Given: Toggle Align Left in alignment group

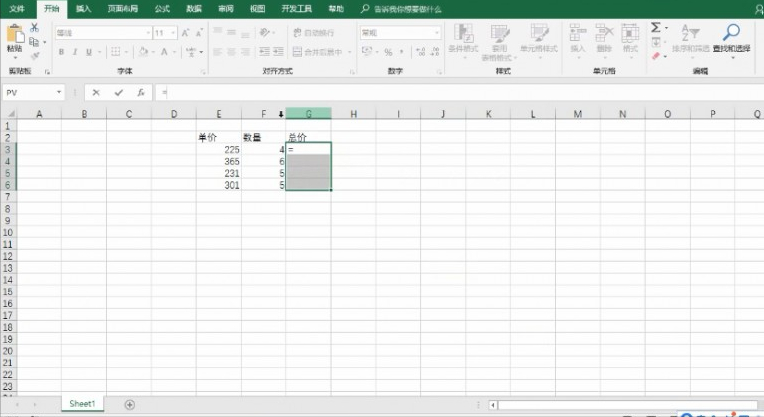Looking at the screenshot, I should click(x=218, y=52).
